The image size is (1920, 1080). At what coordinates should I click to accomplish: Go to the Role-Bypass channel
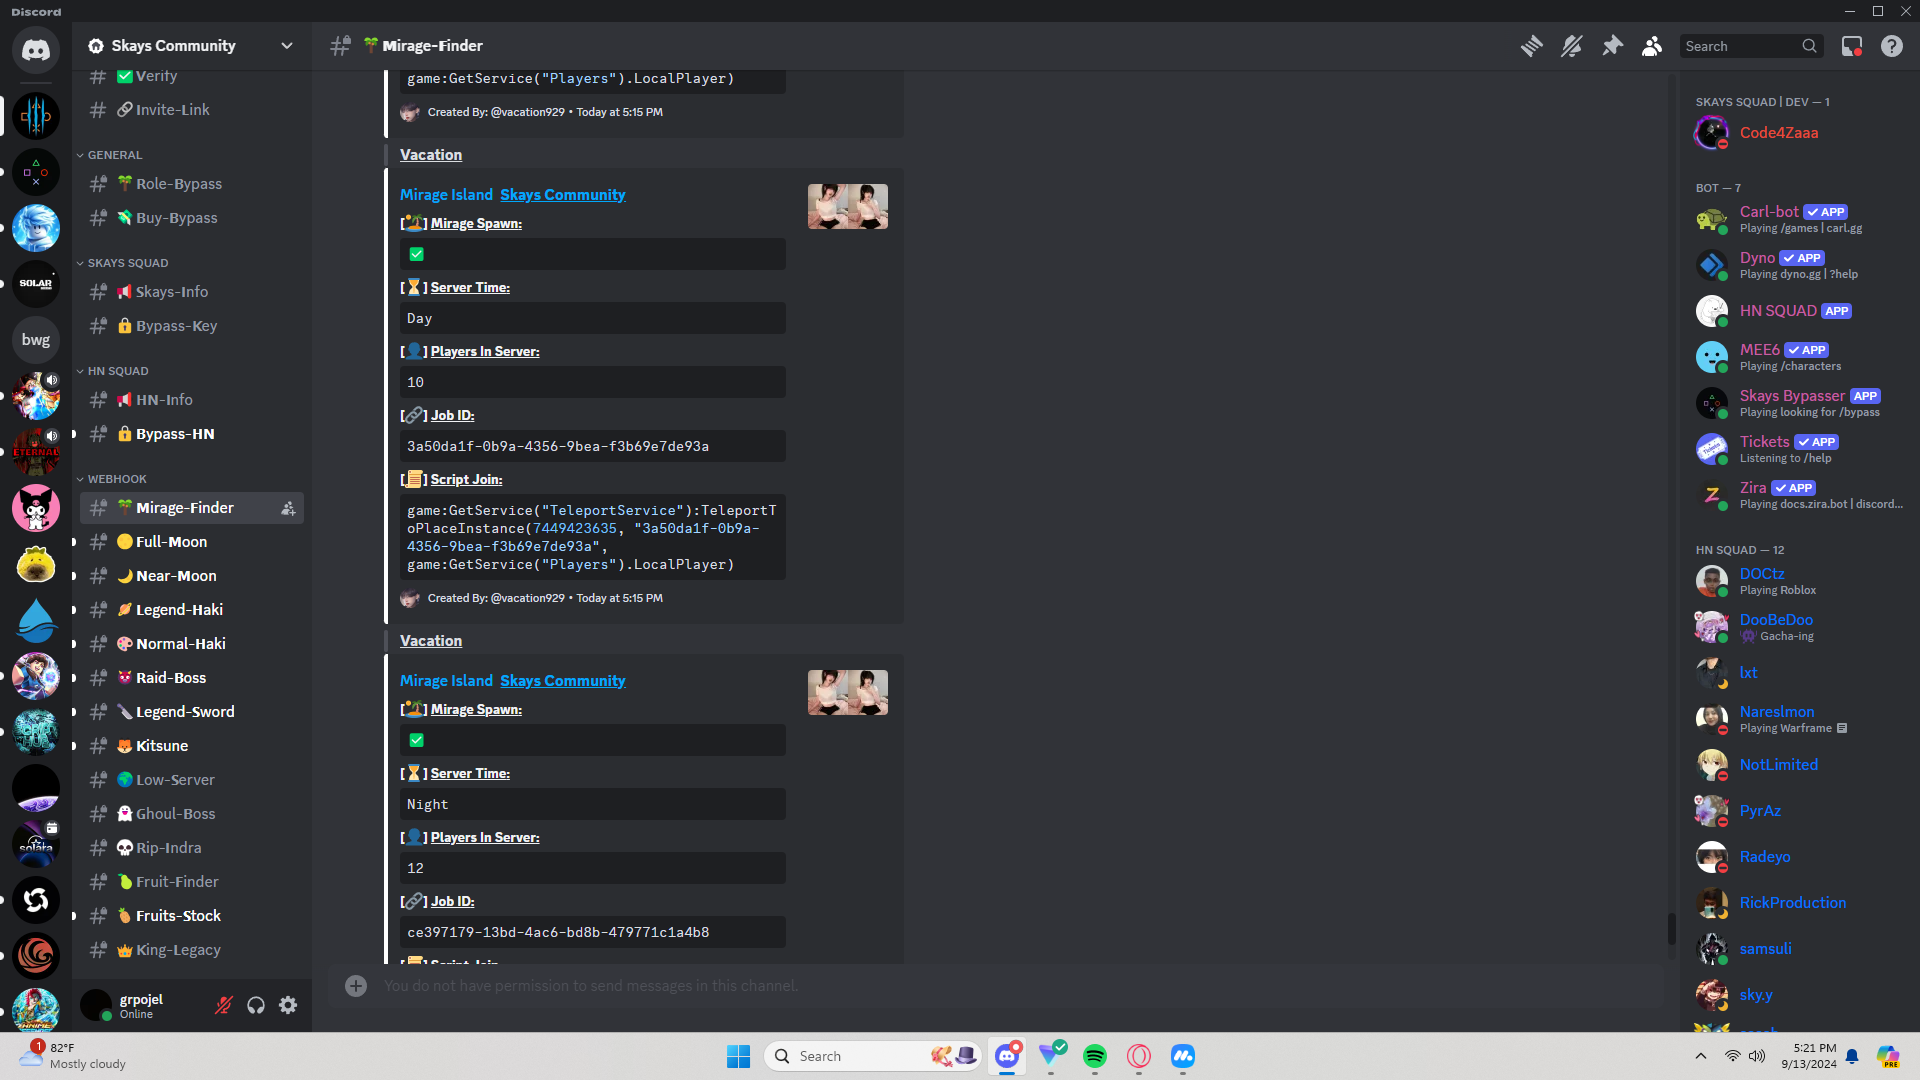(x=192, y=184)
